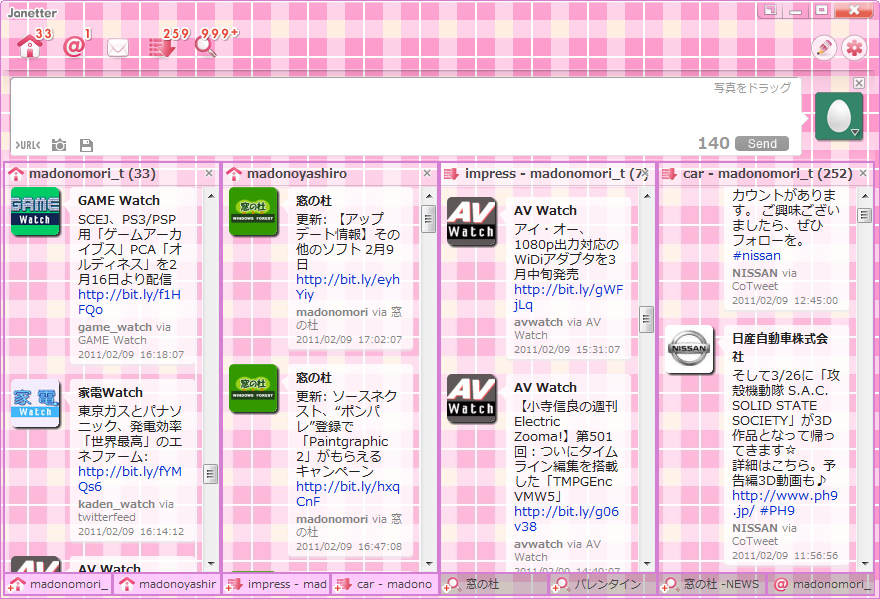Open settings via the pink gear icon
The height and width of the screenshot is (599, 880).
click(x=854, y=48)
